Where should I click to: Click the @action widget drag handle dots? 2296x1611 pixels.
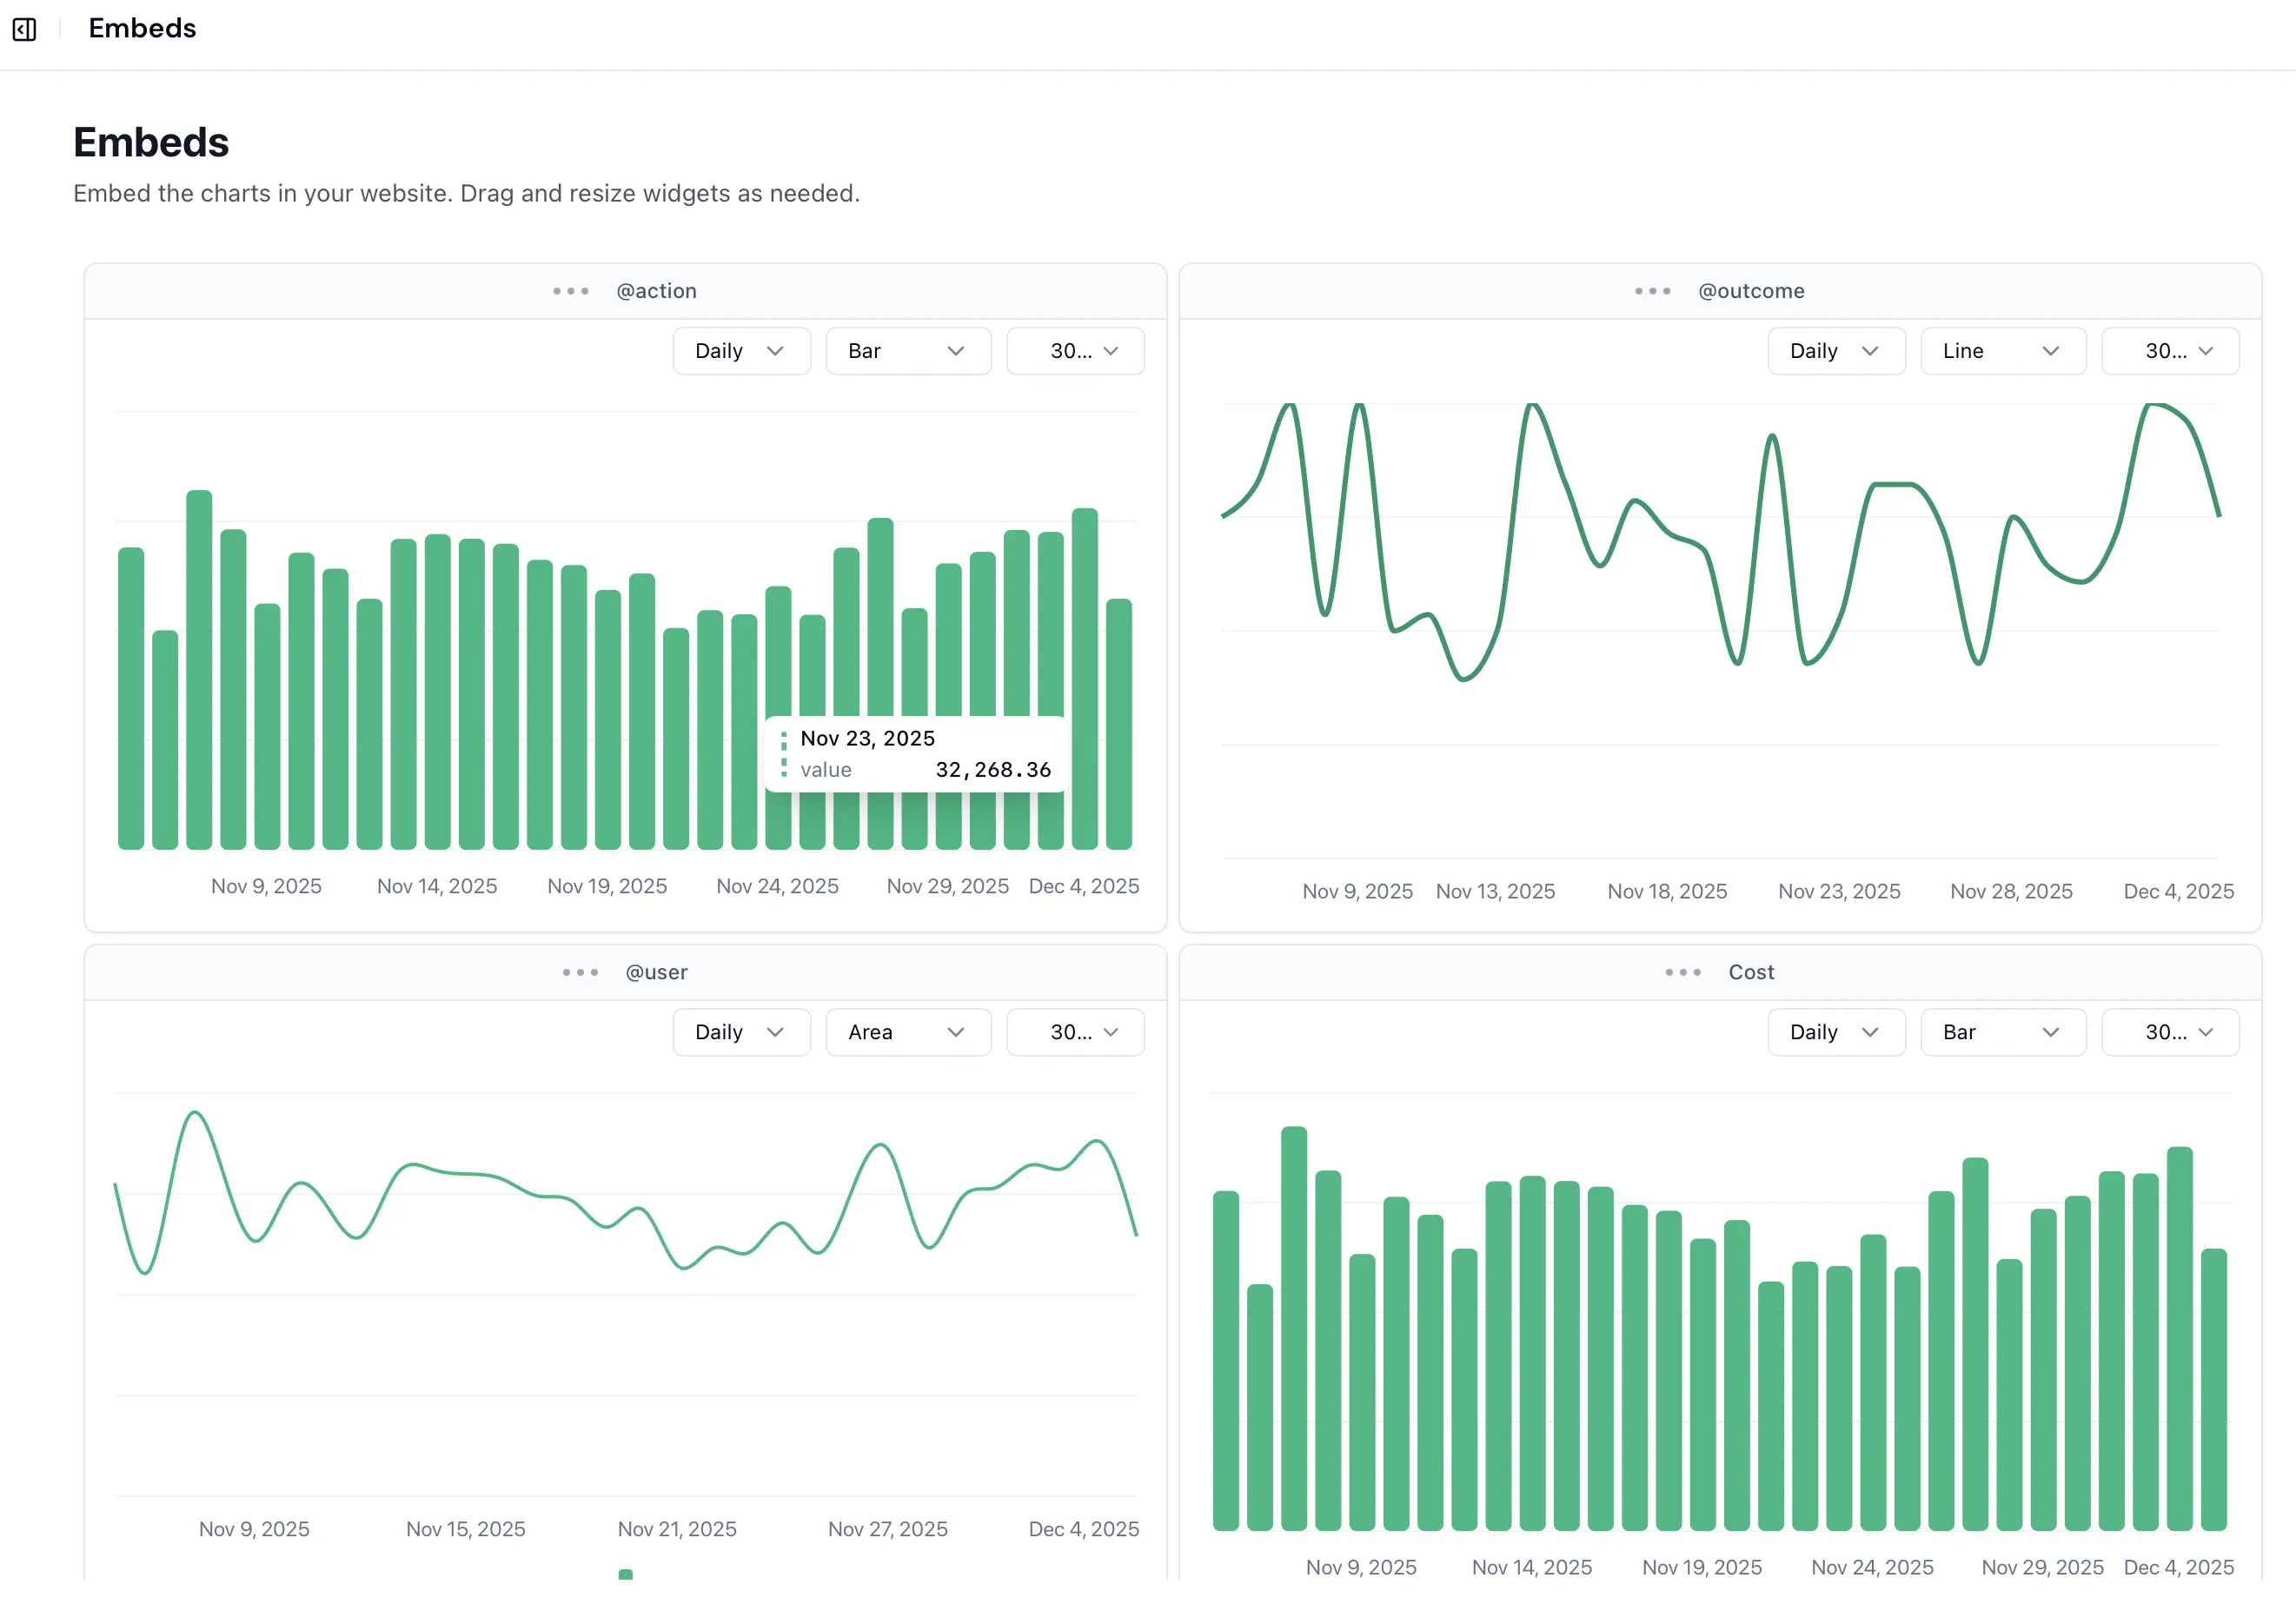pyautogui.click(x=571, y=291)
